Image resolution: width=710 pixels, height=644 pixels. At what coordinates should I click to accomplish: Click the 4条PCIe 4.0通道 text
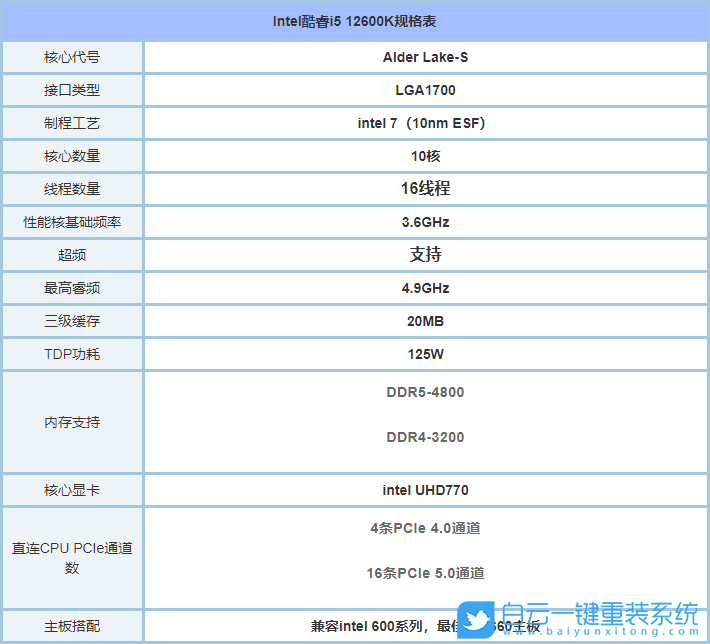point(425,528)
